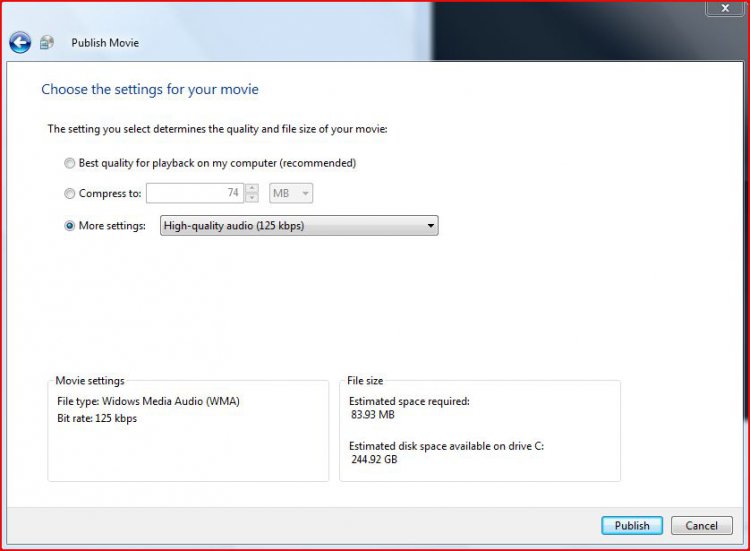The image size is (750, 551).
Task: Decrease the compress size with down stepper
Action: pyautogui.click(x=252, y=198)
